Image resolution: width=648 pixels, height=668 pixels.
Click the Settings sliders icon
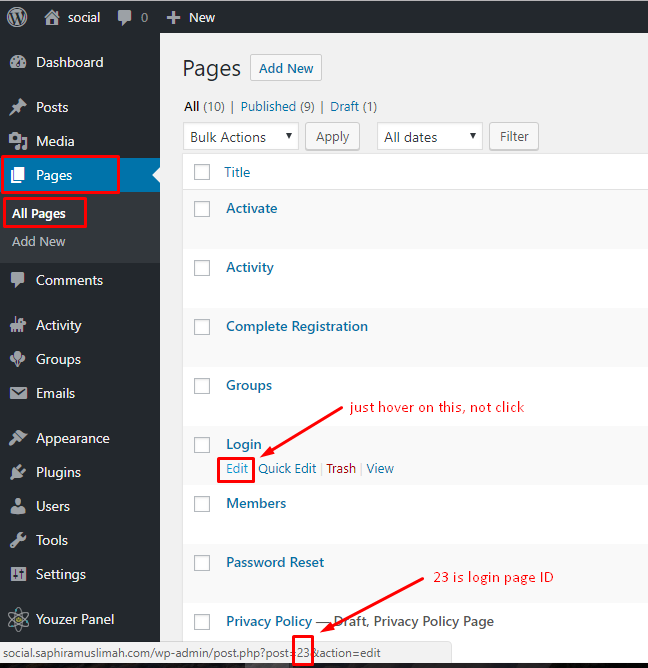click(18, 574)
